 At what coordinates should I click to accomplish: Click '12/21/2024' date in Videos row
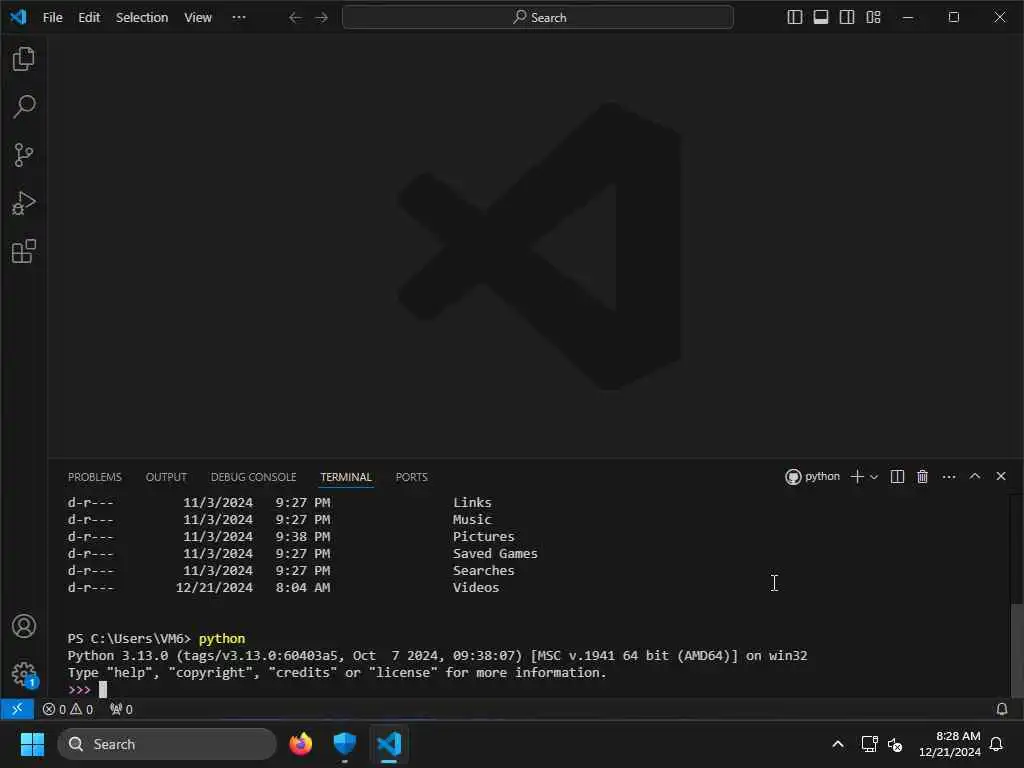coord(214,588)
